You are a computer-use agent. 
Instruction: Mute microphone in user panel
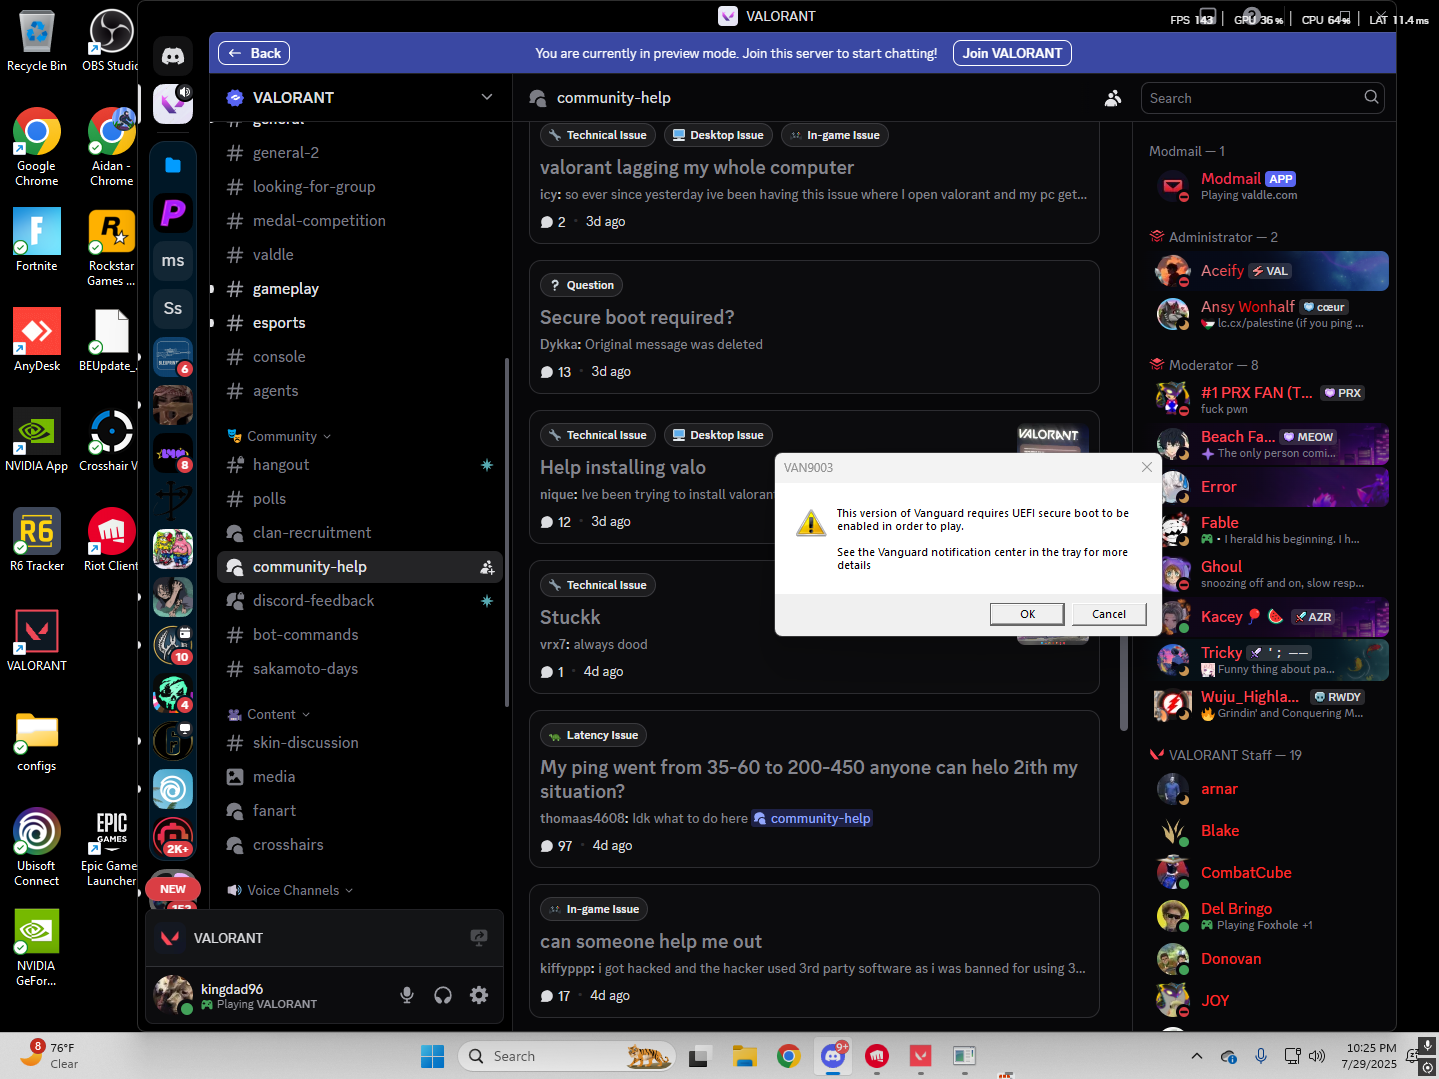pyautogui.click(x=407, y=995)
